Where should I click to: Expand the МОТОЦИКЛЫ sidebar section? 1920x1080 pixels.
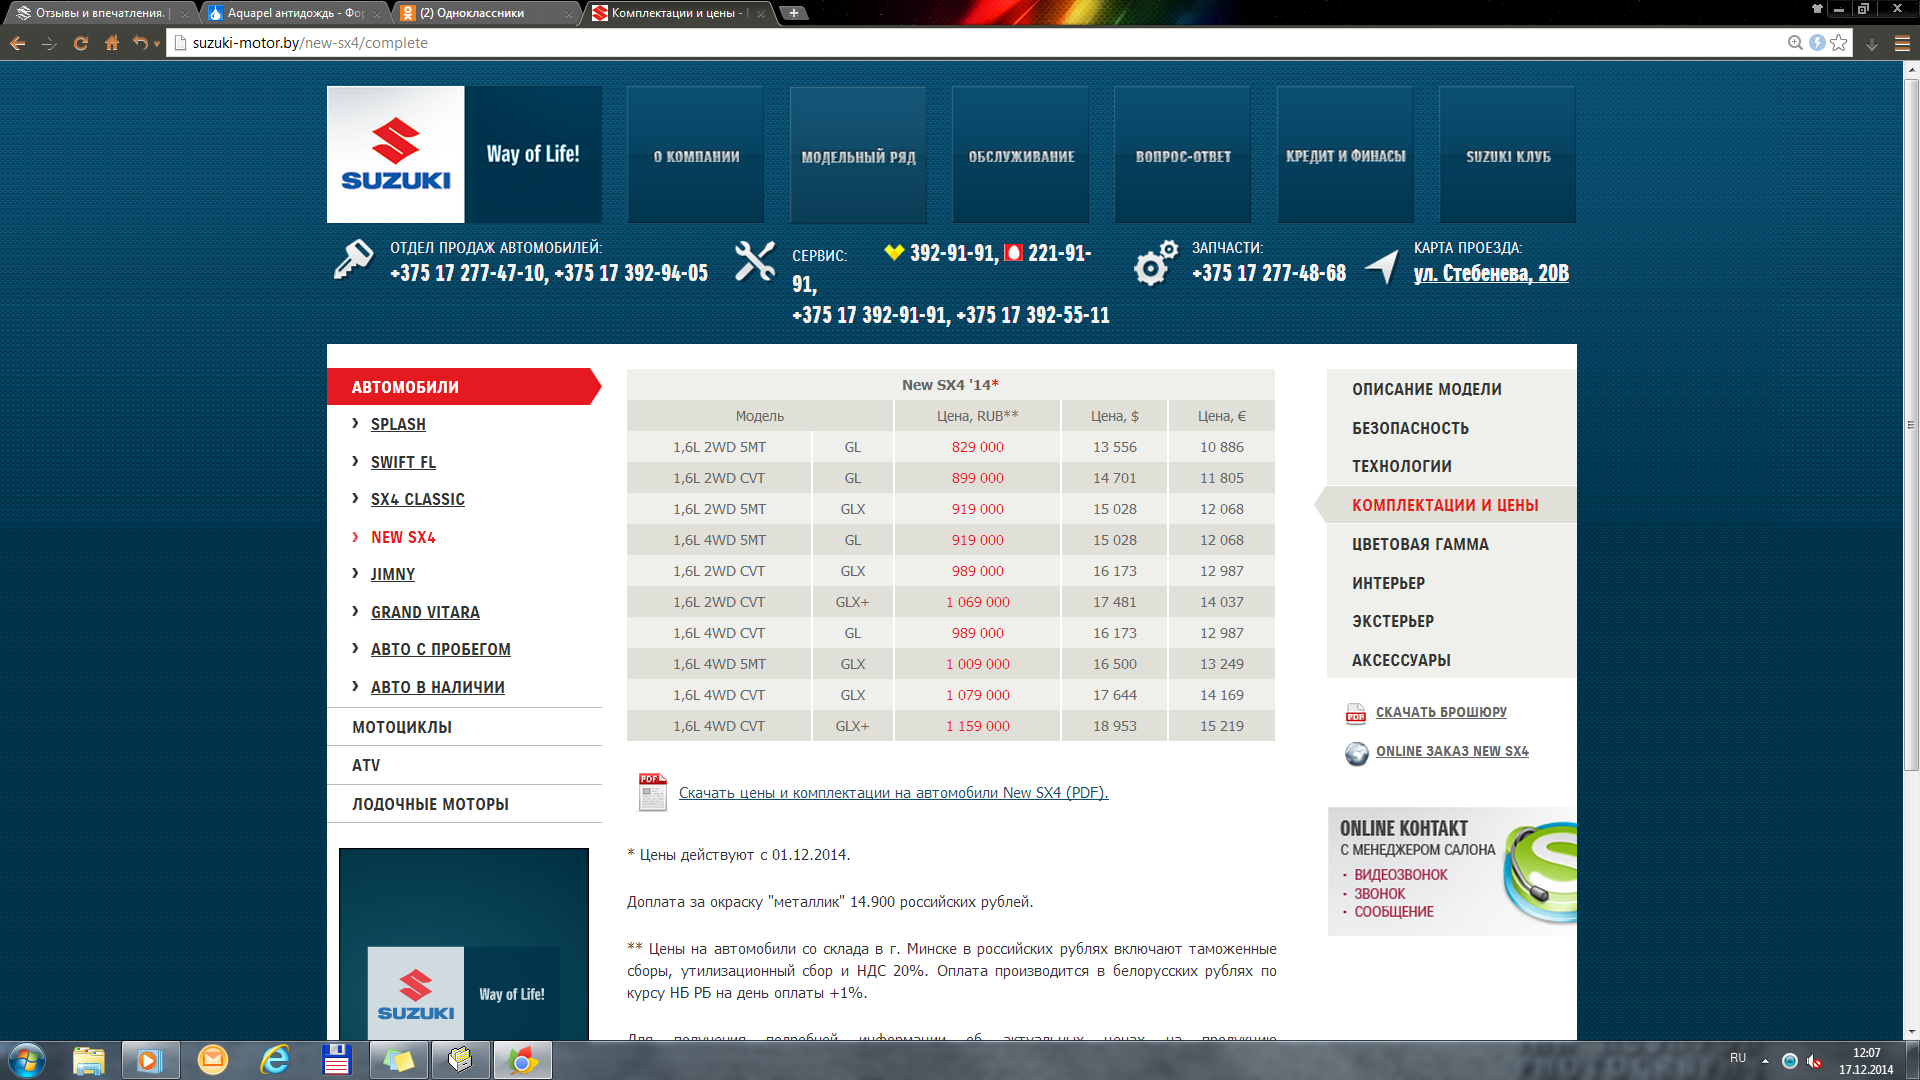402,727
